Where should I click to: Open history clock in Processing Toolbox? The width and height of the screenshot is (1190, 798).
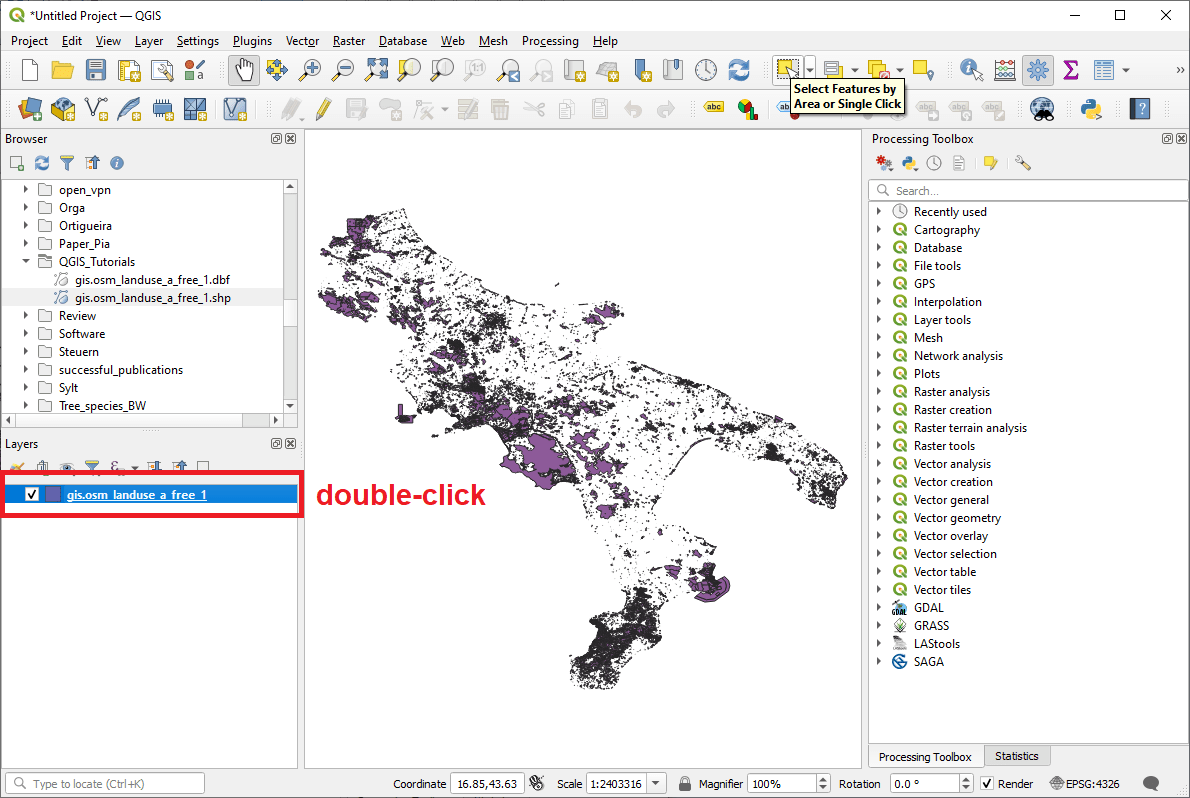click(933, 162)
